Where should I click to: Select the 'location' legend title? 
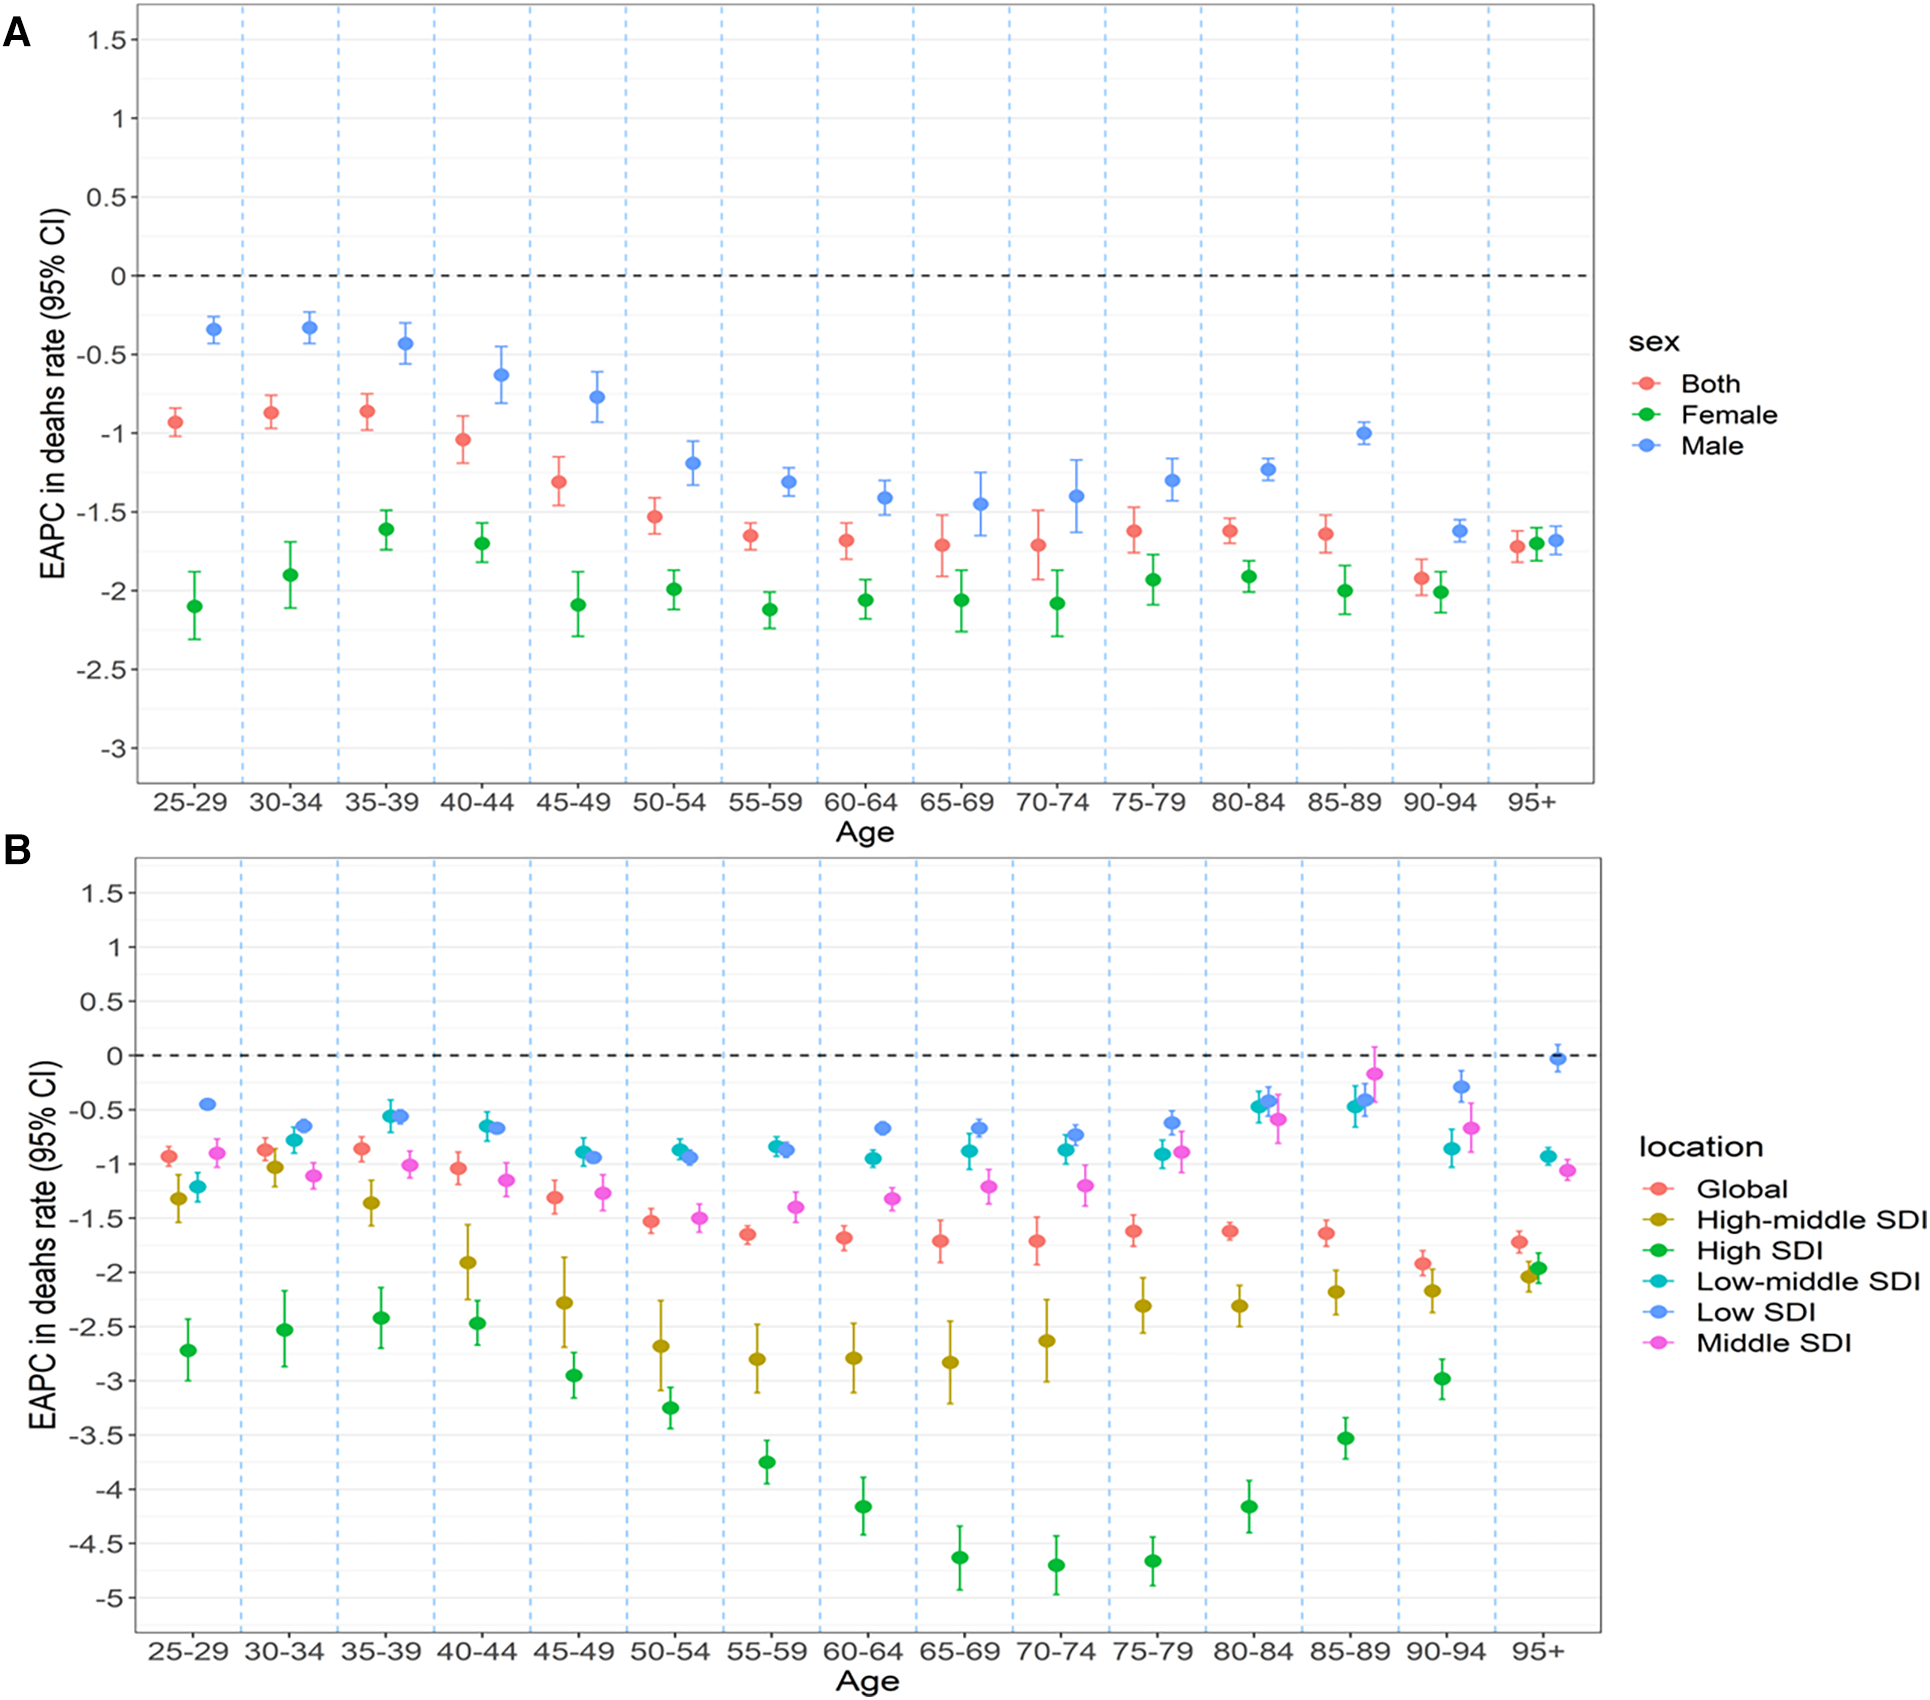(1700, 1147)
